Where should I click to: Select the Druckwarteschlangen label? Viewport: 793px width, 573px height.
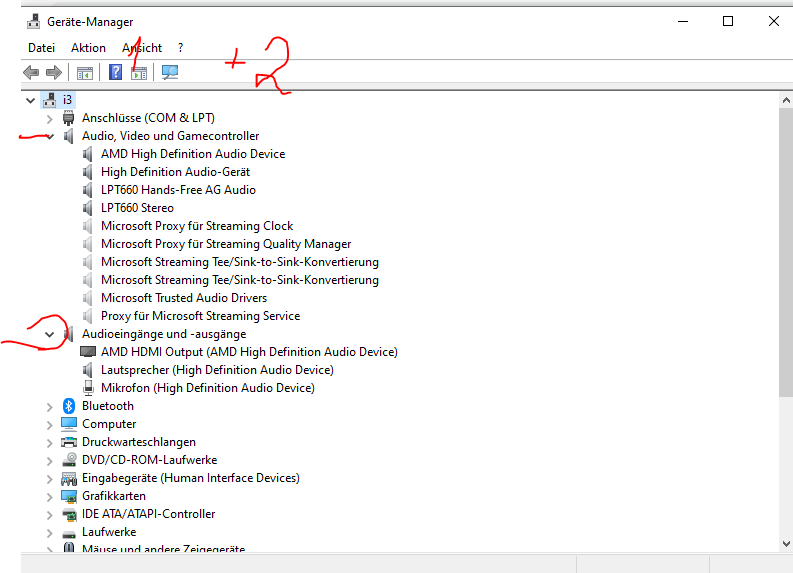[139, 442]
